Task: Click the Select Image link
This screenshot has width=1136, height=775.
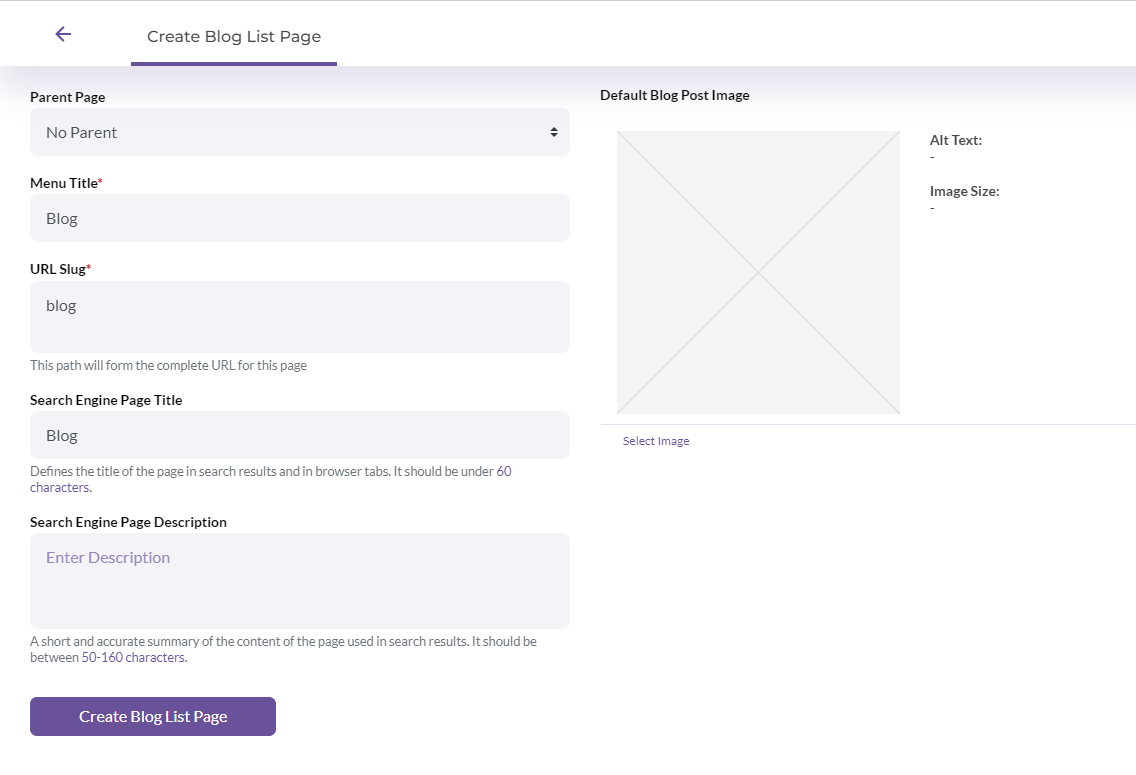Action: [656, 441]
